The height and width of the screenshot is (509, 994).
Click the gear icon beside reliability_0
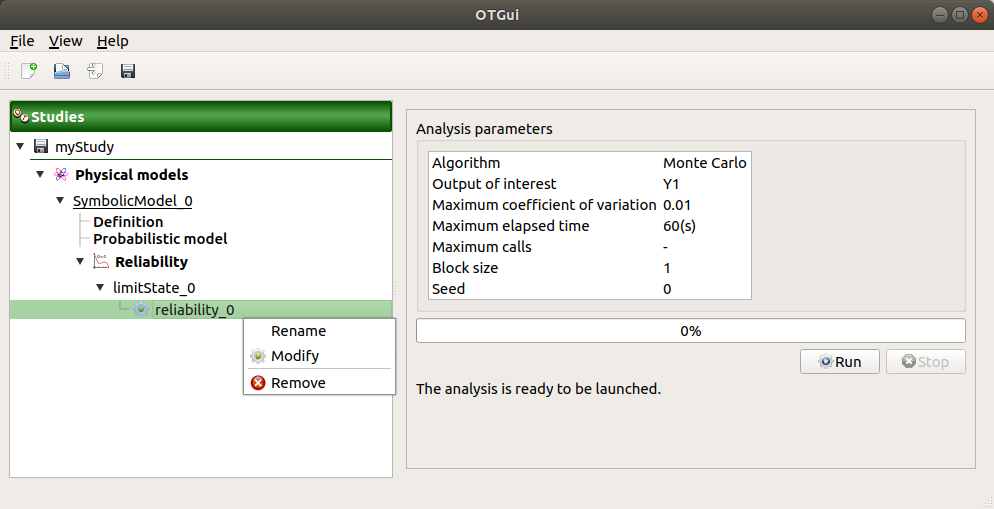(x=141, y=310)
